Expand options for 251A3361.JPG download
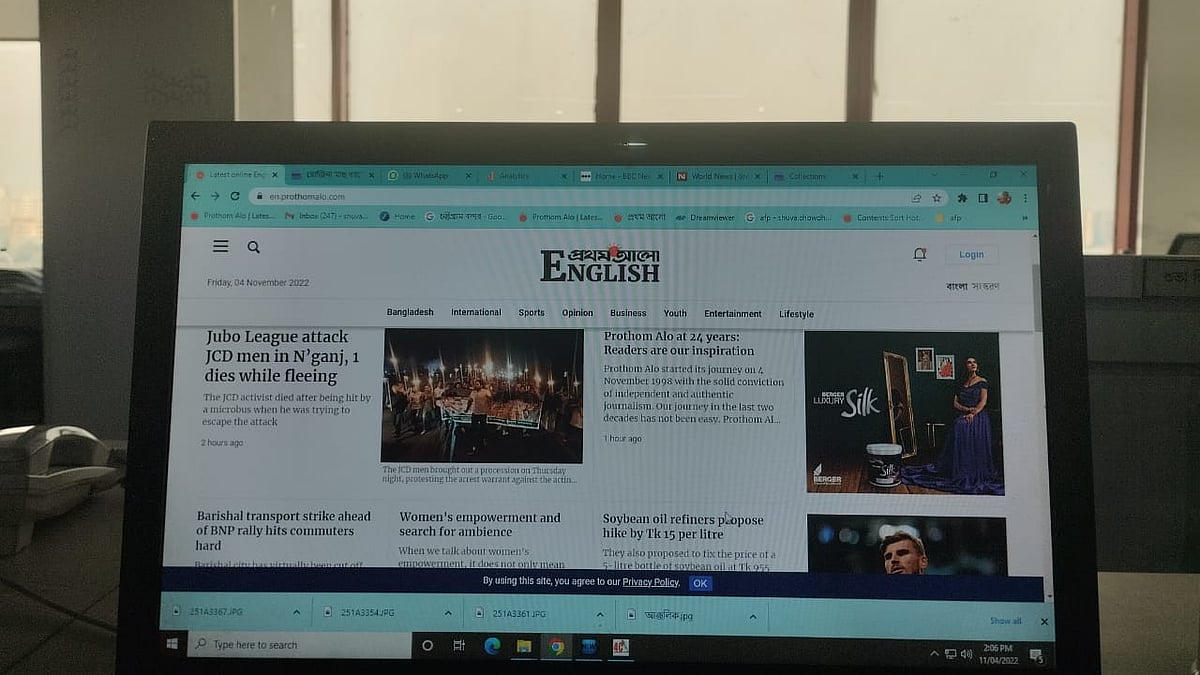The height and width of the screenshot is (675, 1200). tap(600, 614)
